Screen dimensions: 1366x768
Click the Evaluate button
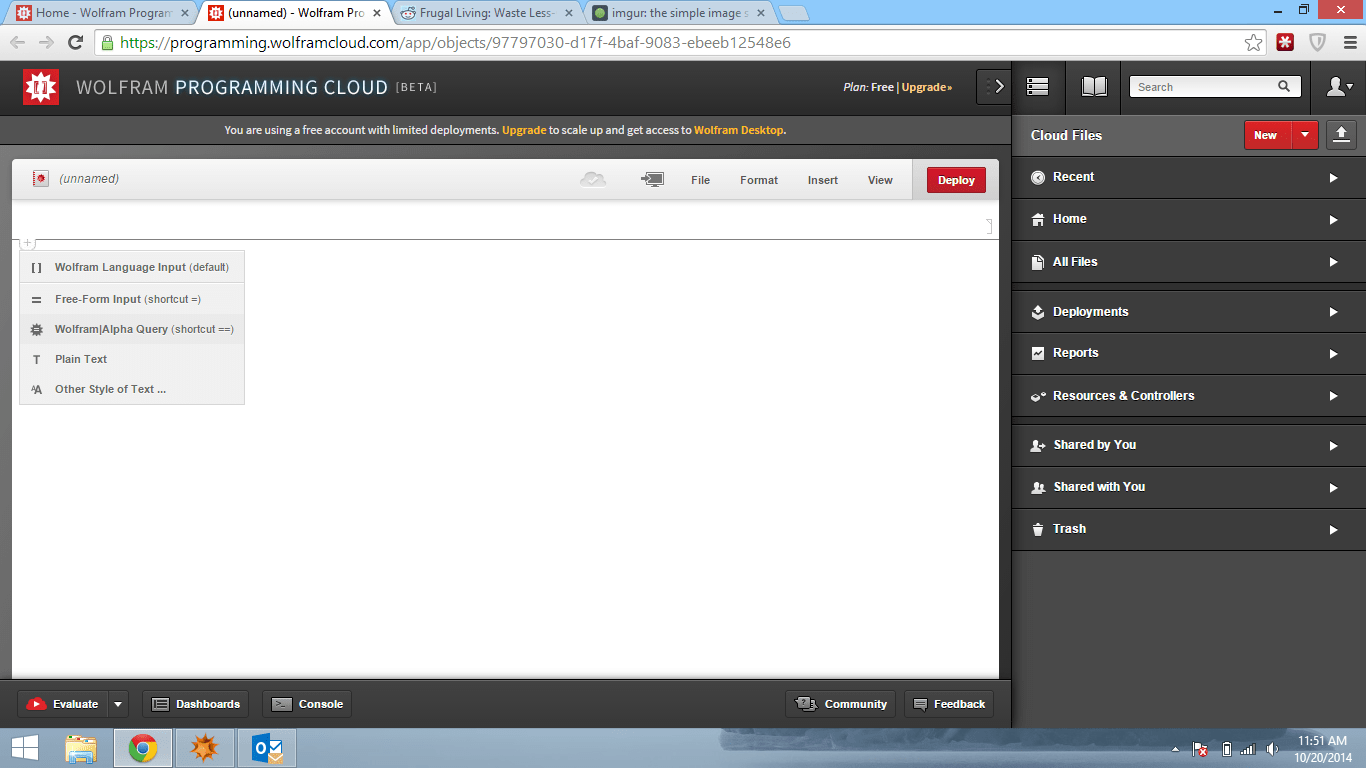coord(63,704)
